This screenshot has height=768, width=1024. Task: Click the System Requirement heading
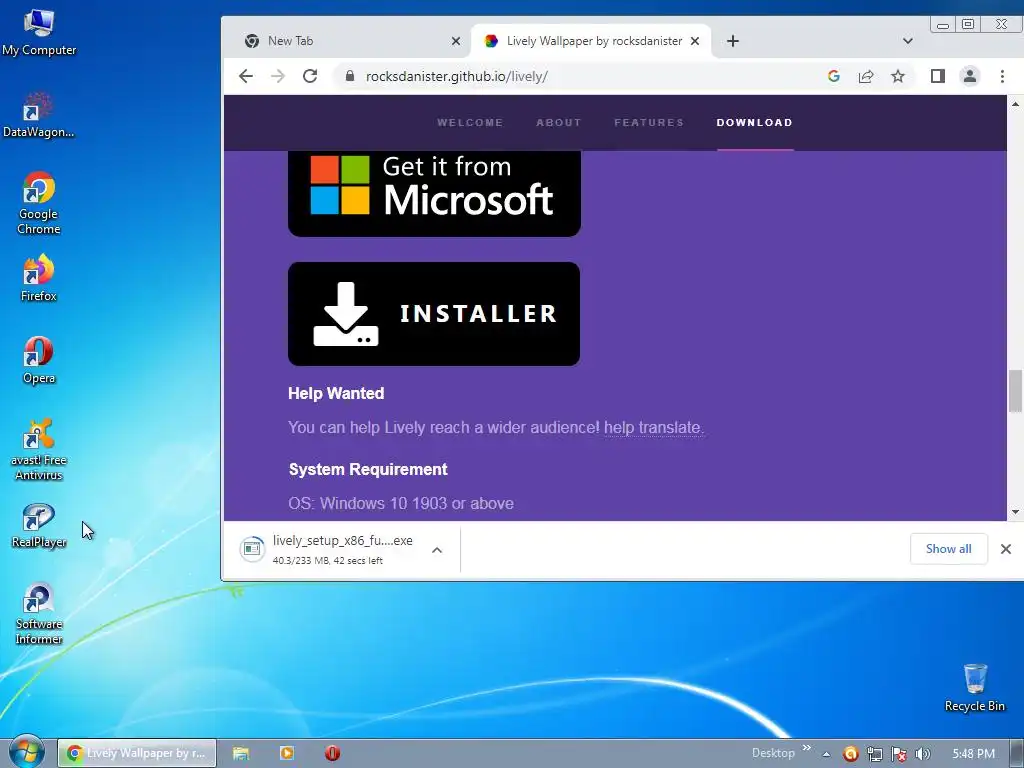coord(368,469)
